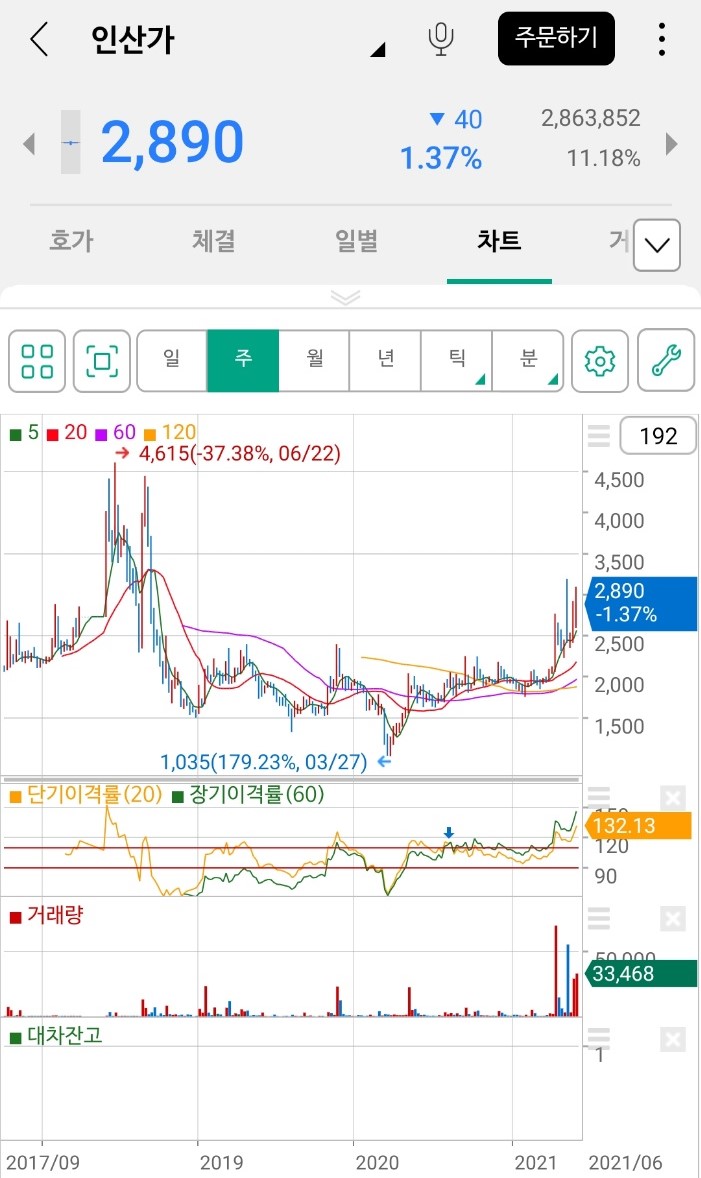Open chart settings gear icon

600,361
